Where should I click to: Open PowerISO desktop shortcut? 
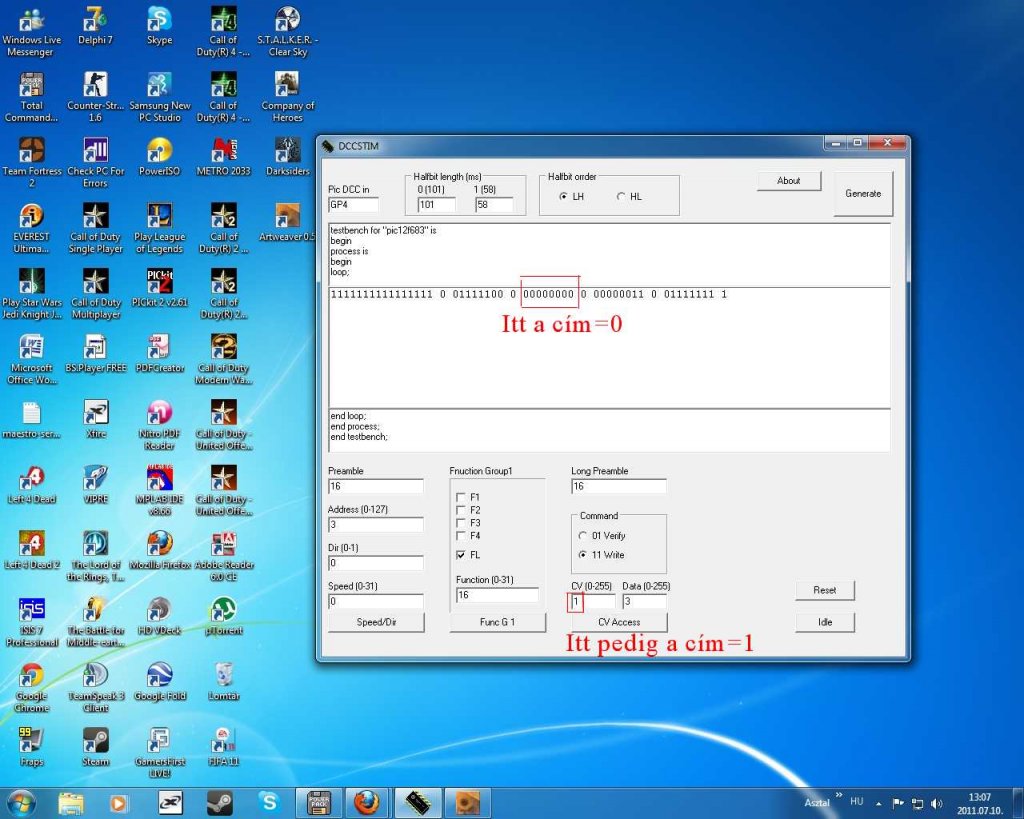(x=159, y=158)
